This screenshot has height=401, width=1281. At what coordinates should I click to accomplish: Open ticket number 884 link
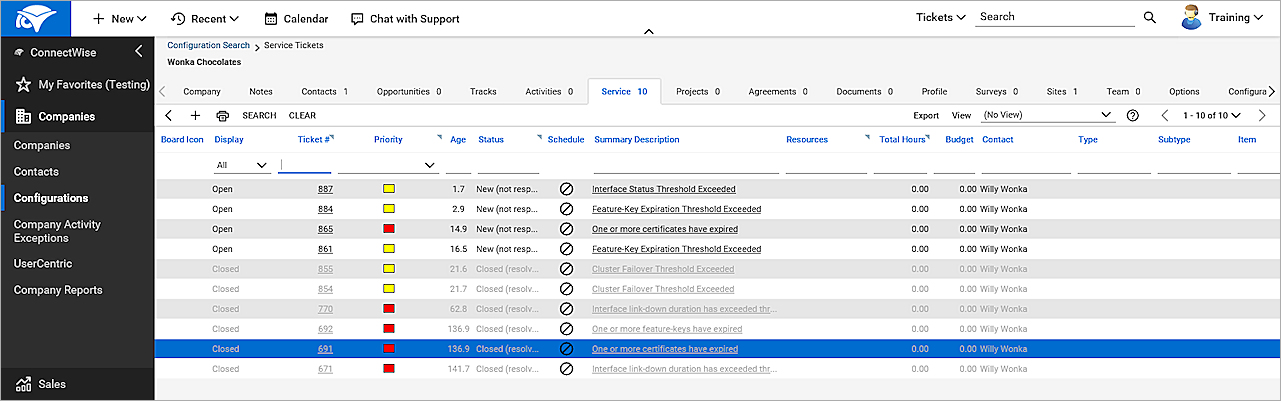click(326, 209)
